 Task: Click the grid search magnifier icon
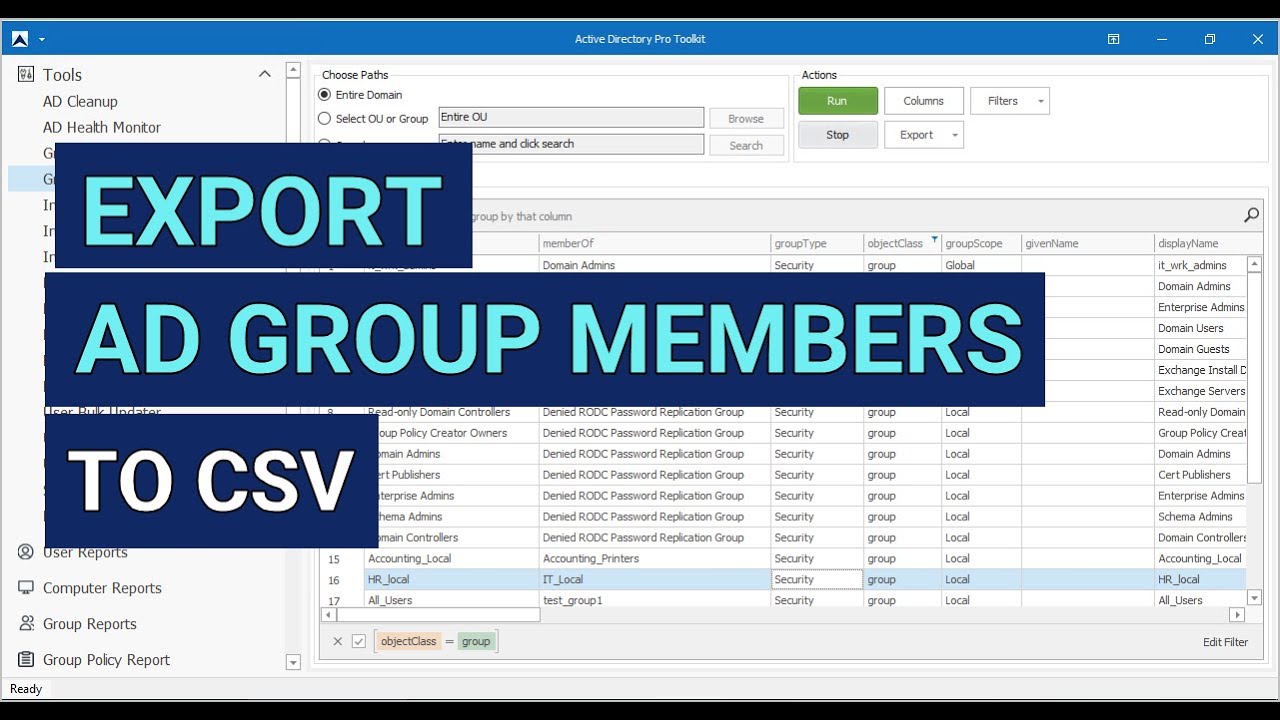click(x=1251, y=215)
